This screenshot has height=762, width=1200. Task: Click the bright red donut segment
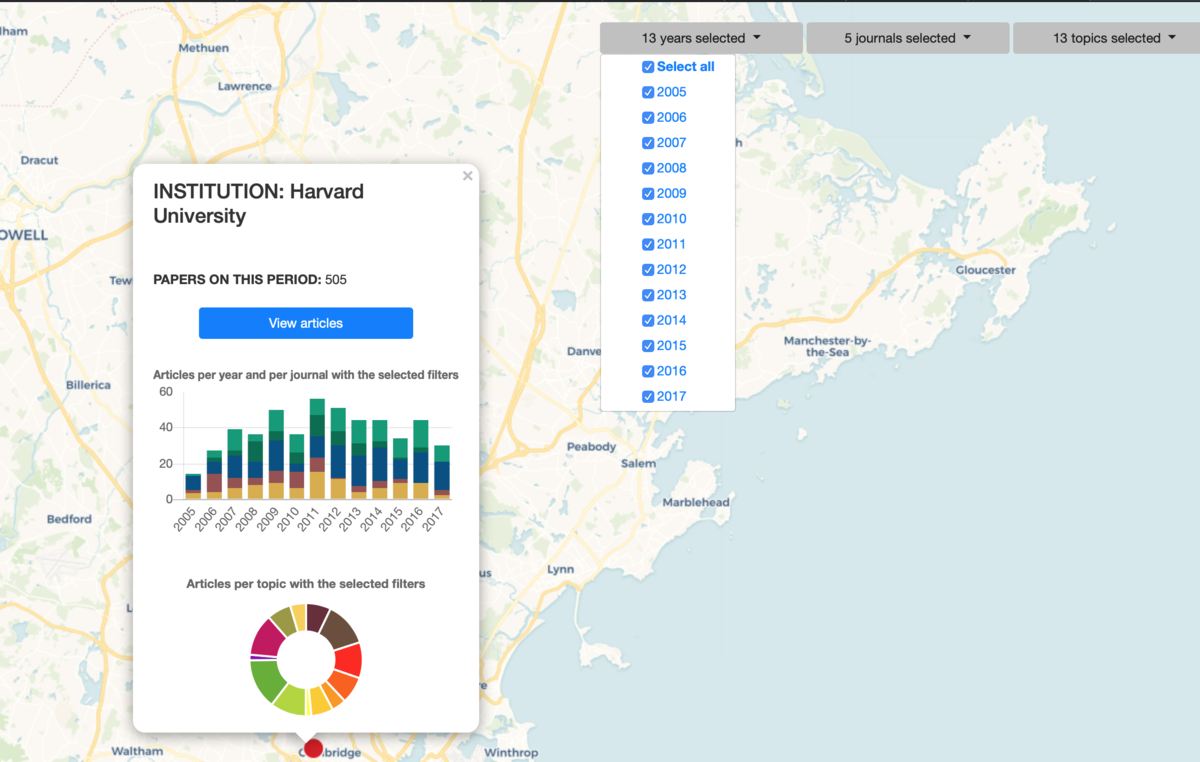pos(347,659)
